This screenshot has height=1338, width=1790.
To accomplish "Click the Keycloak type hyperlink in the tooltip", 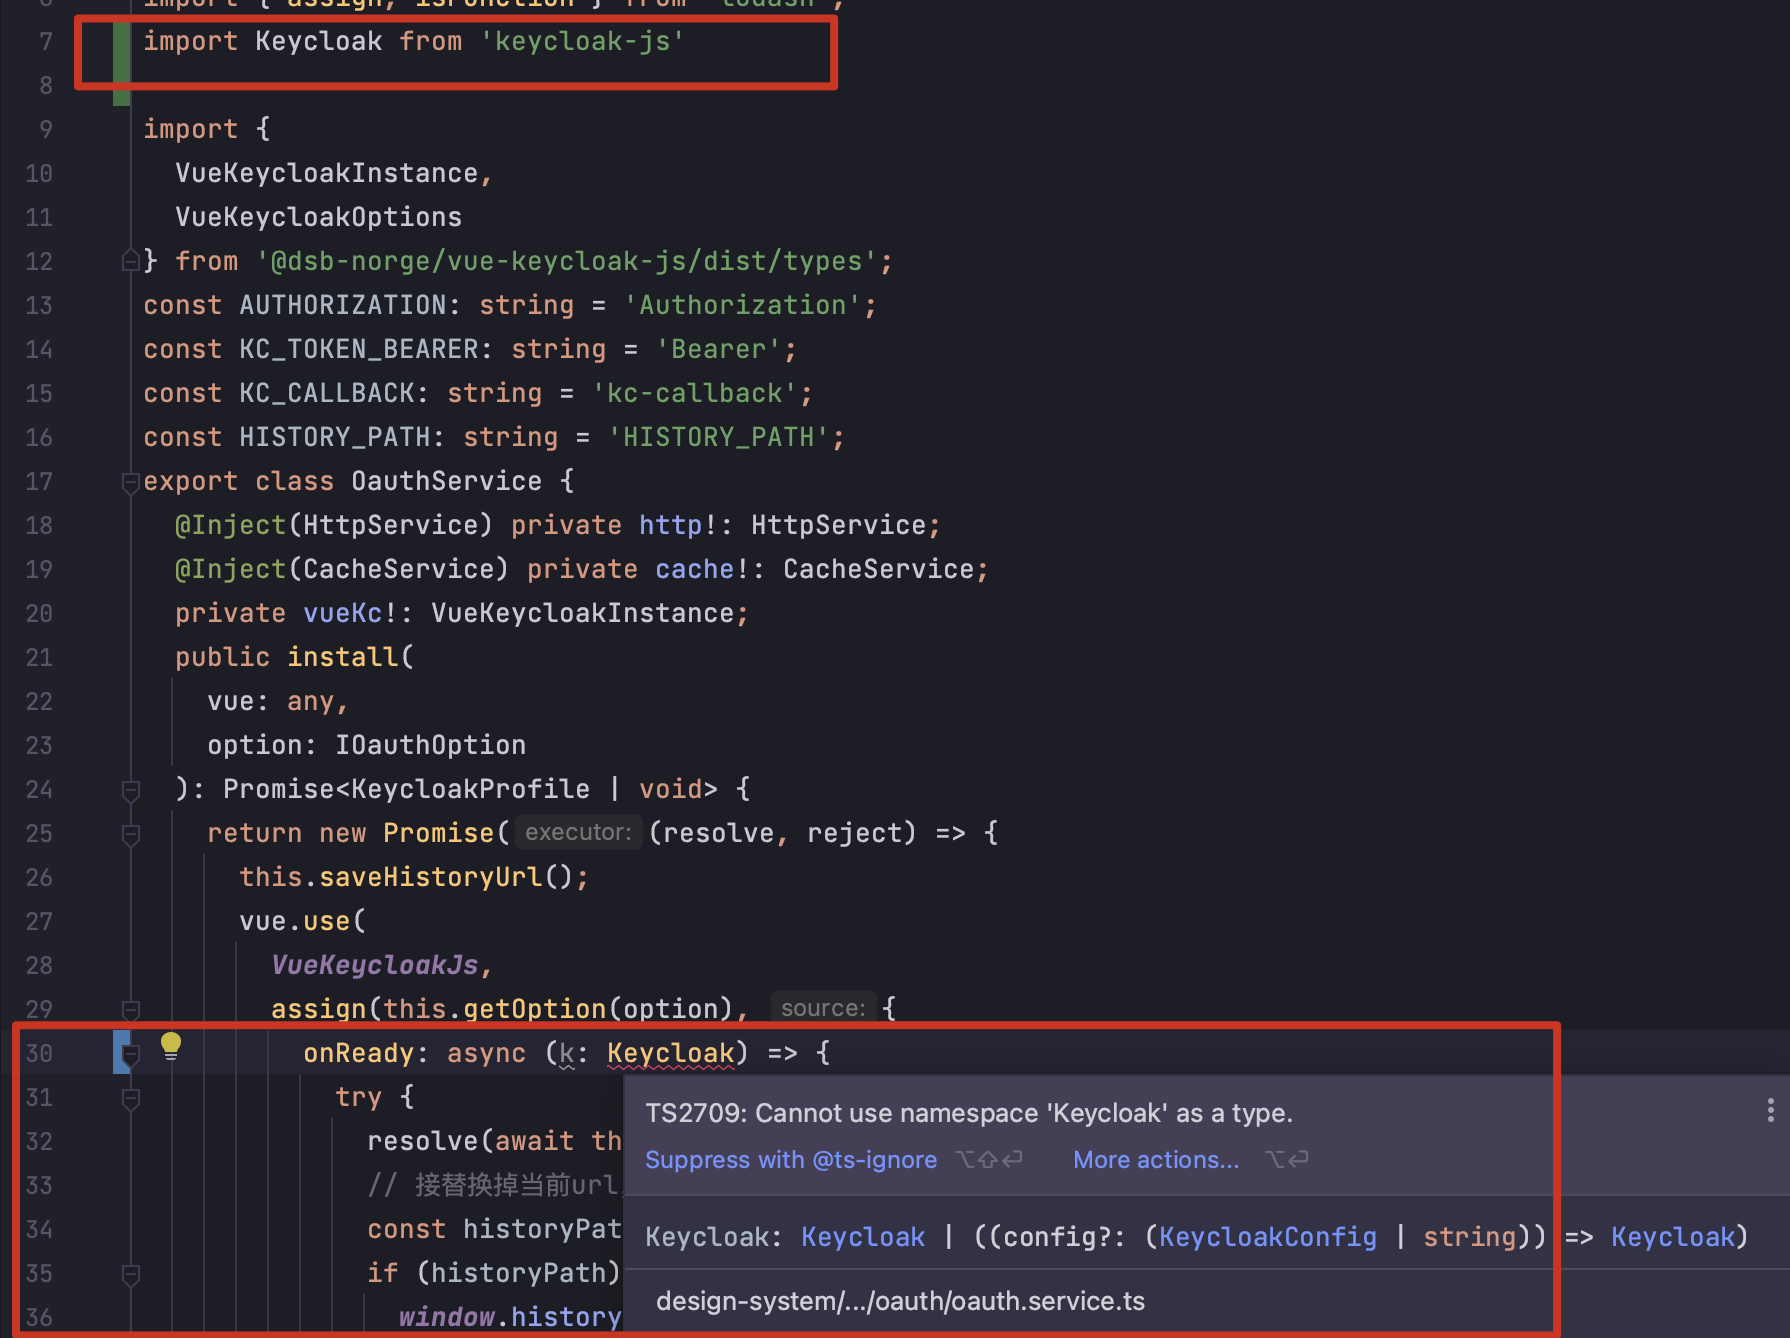I will (862, 1237).
